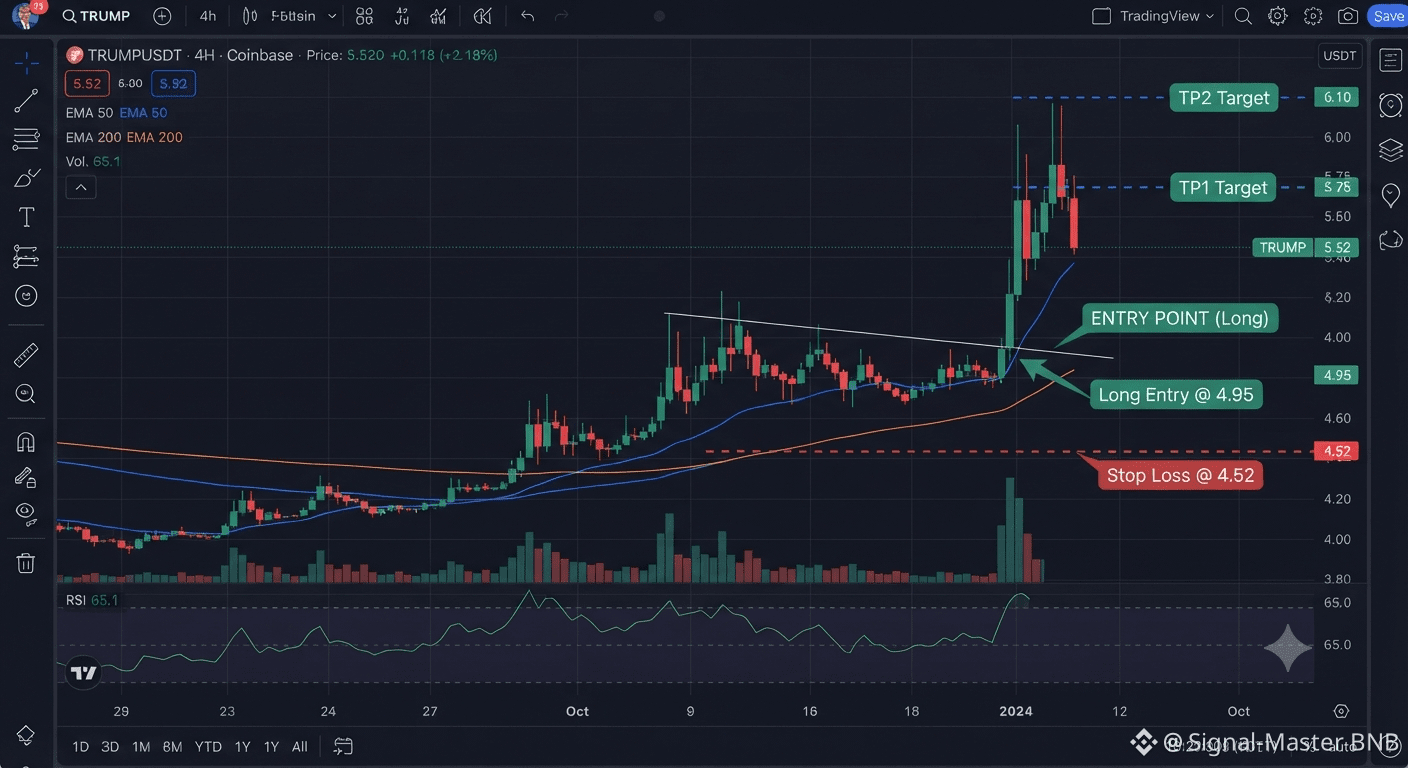Add symbol with the plus circle icon

pyautogui.click(x=162, y=16)
